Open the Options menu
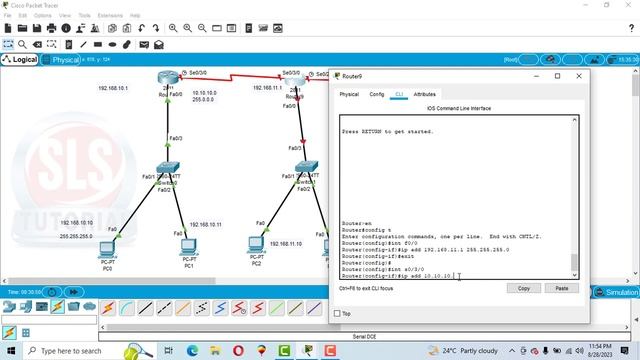640x360 pixels. pos(42,16)
